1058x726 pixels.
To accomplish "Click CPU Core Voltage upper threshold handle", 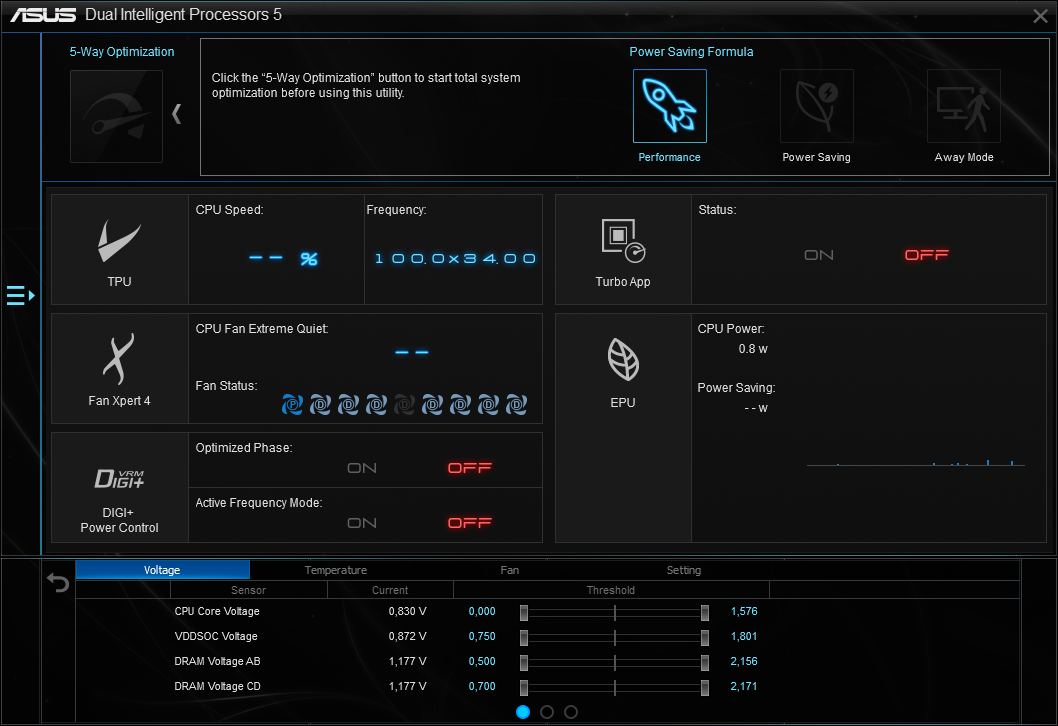I will pos(704,613).
